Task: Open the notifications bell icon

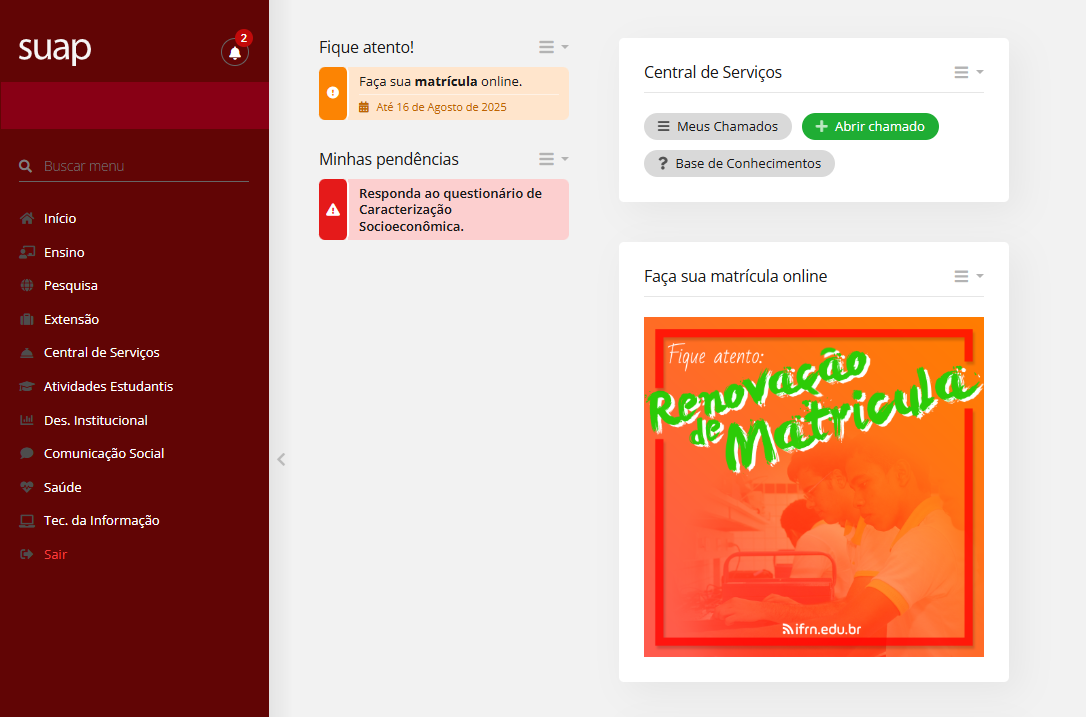Action: pos(235,52)
